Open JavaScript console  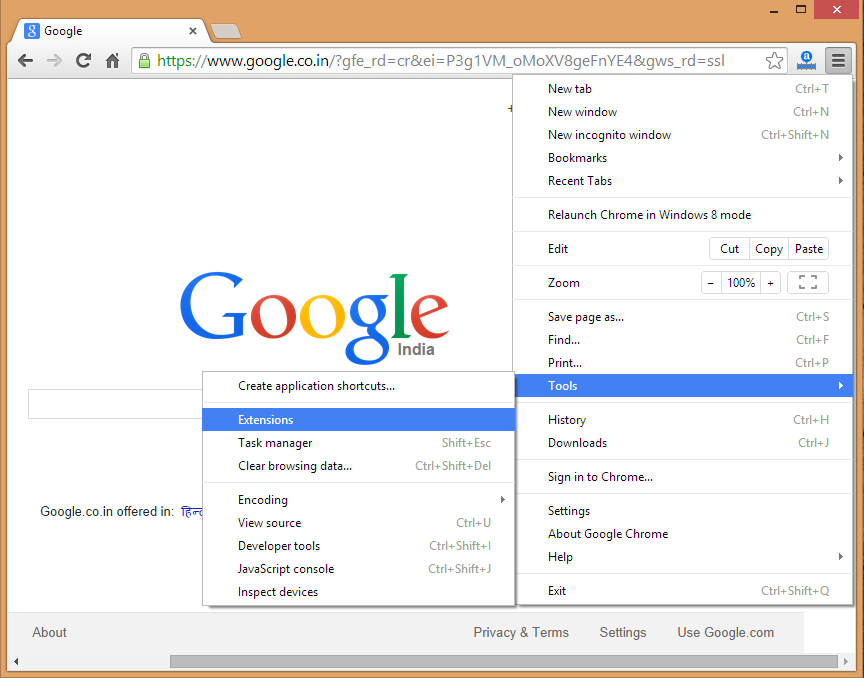[359, 569]
